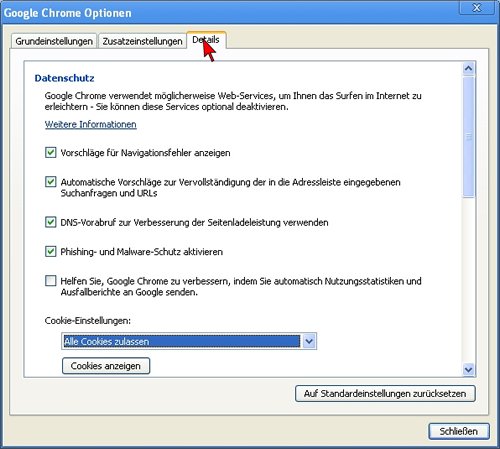Open the Zusatzeinstellungen tab

(142, 41)
